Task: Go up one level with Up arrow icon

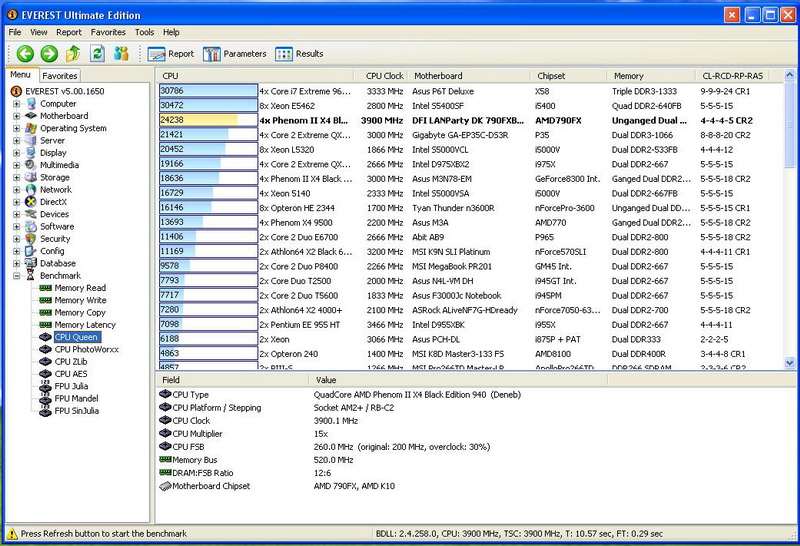Action: coord(73,53)
